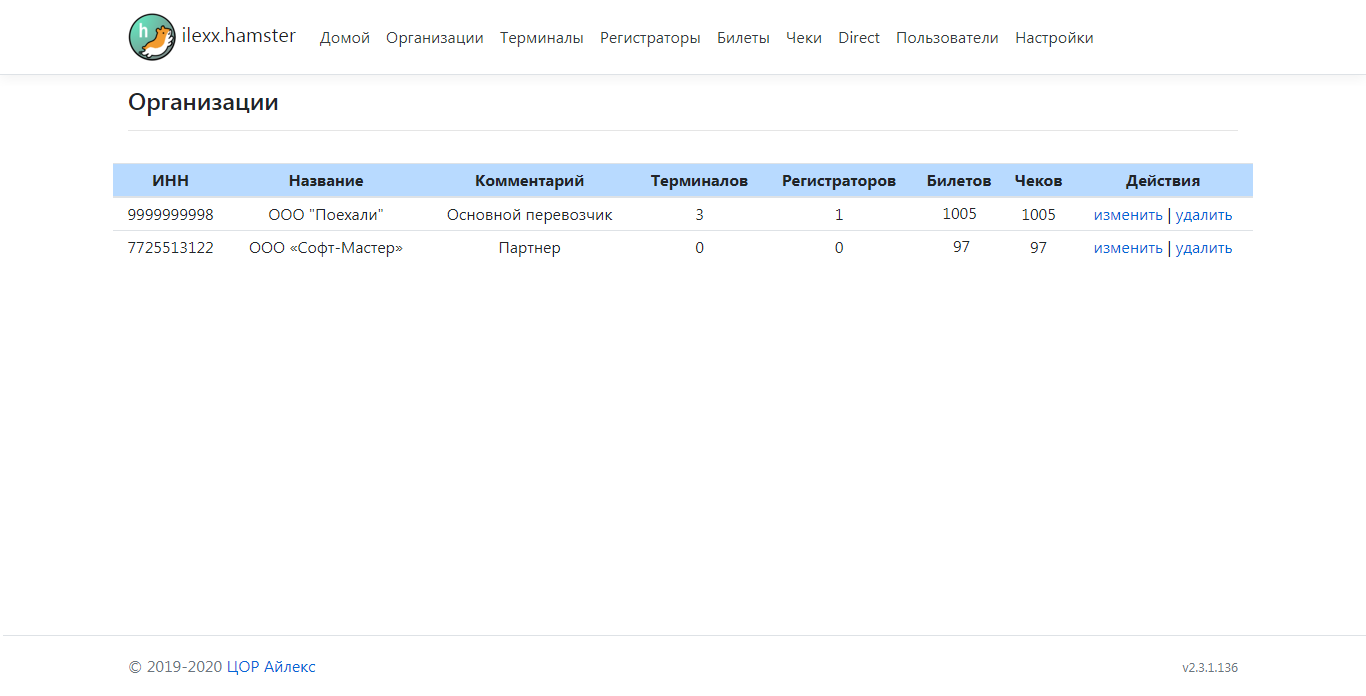Open the Терминалы section
1366x696 pixels.
point(542,38)
